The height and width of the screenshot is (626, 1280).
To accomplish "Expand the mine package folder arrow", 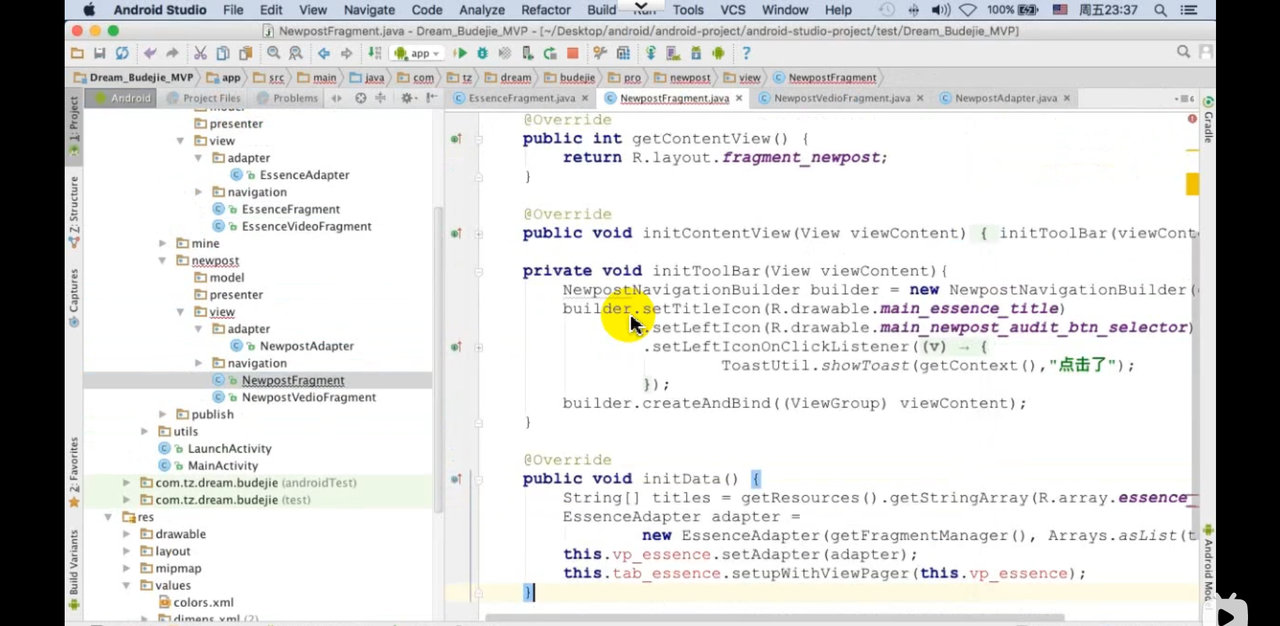I will click(163, 243).
